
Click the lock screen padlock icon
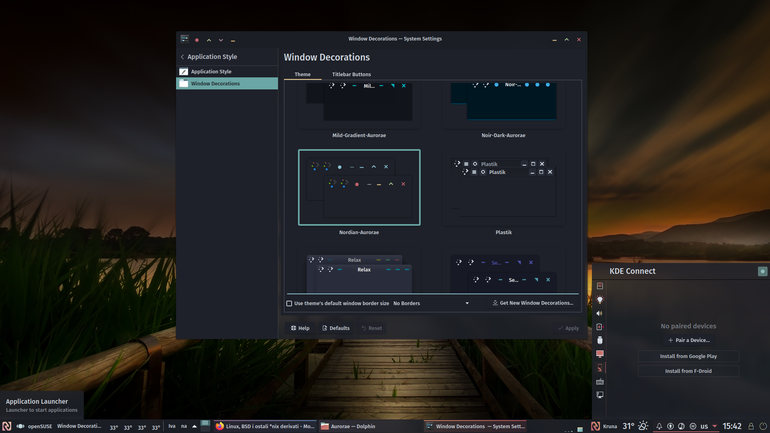(751, 426)
